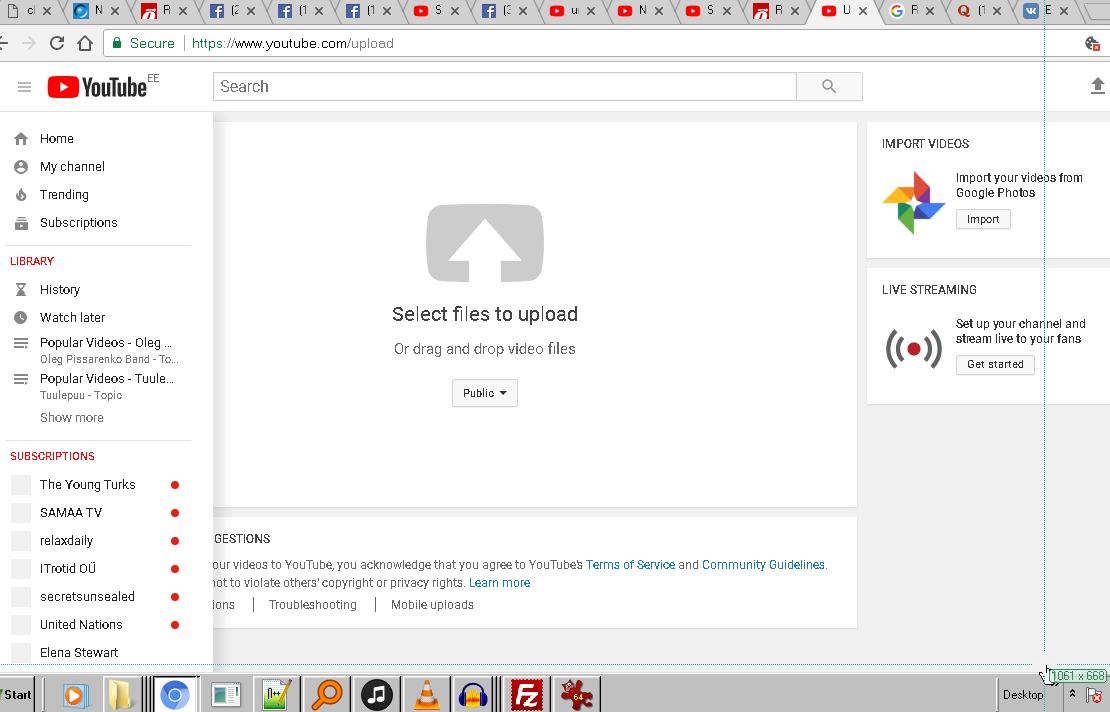This screenshot has height=712, width=1110.
Task: Click the live streaming broadcast icon
Action: (914, 348)
